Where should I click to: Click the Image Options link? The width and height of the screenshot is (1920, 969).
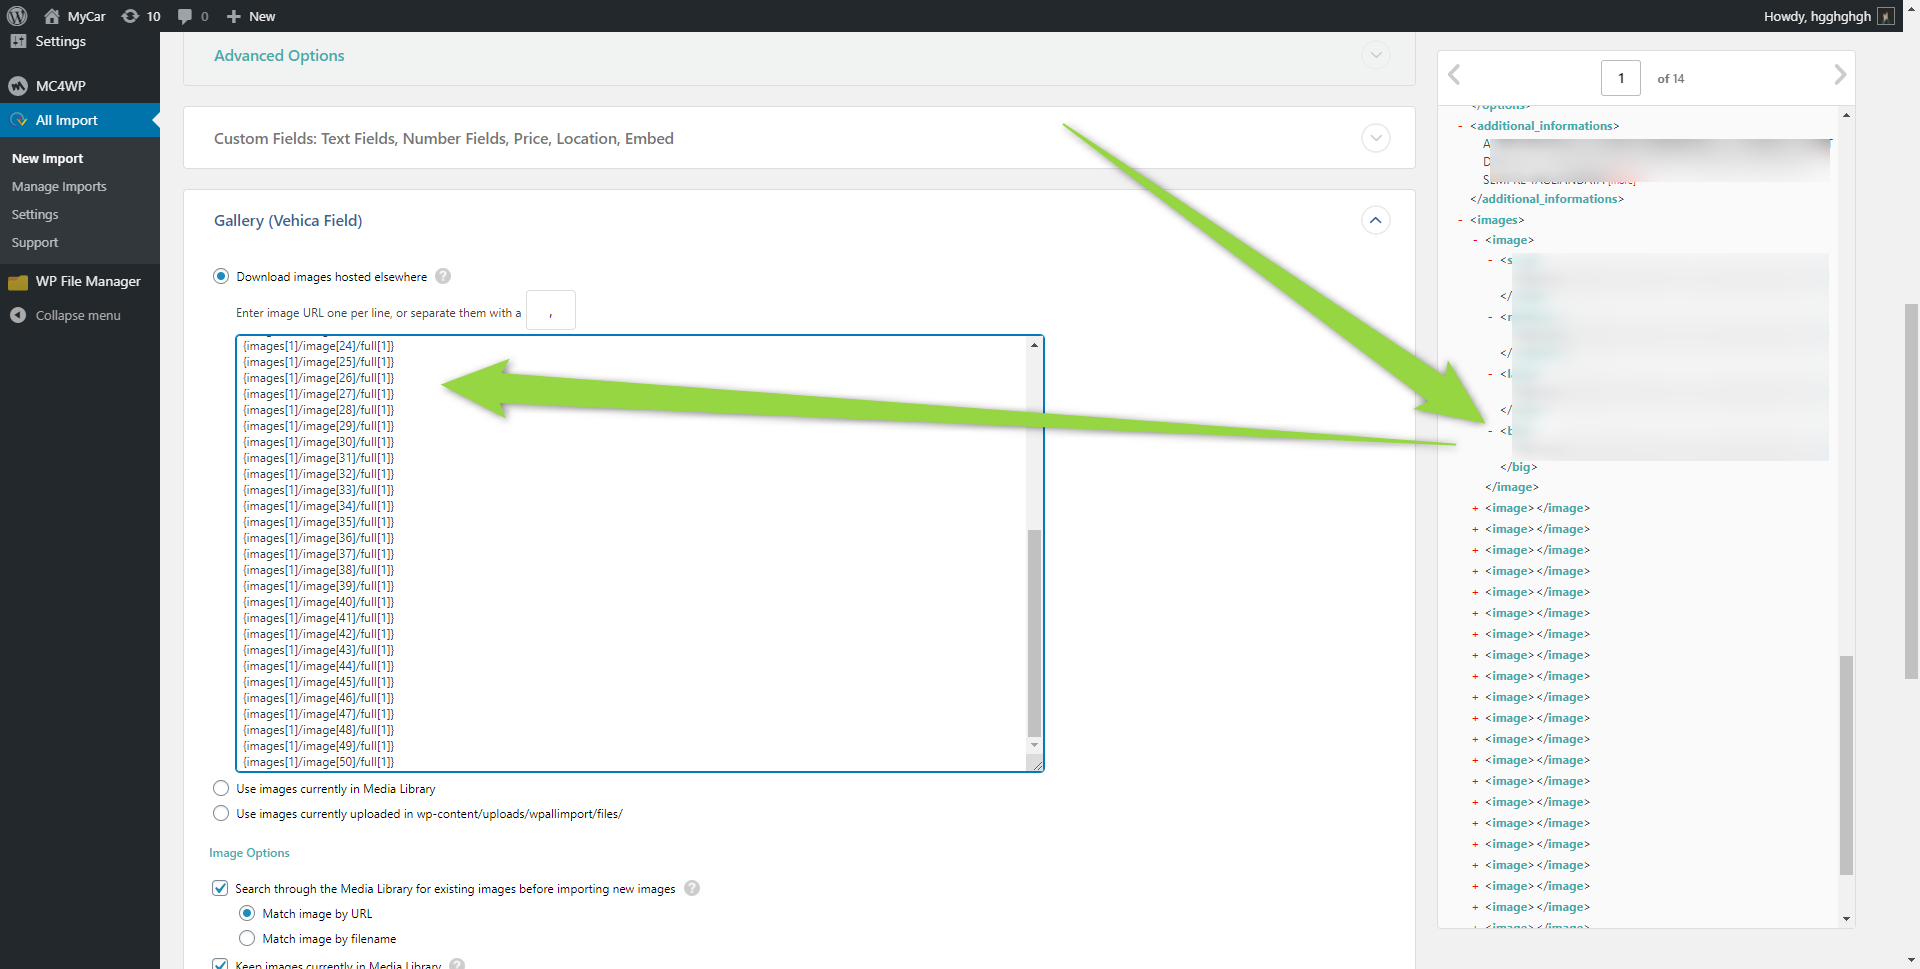[249, 853]
